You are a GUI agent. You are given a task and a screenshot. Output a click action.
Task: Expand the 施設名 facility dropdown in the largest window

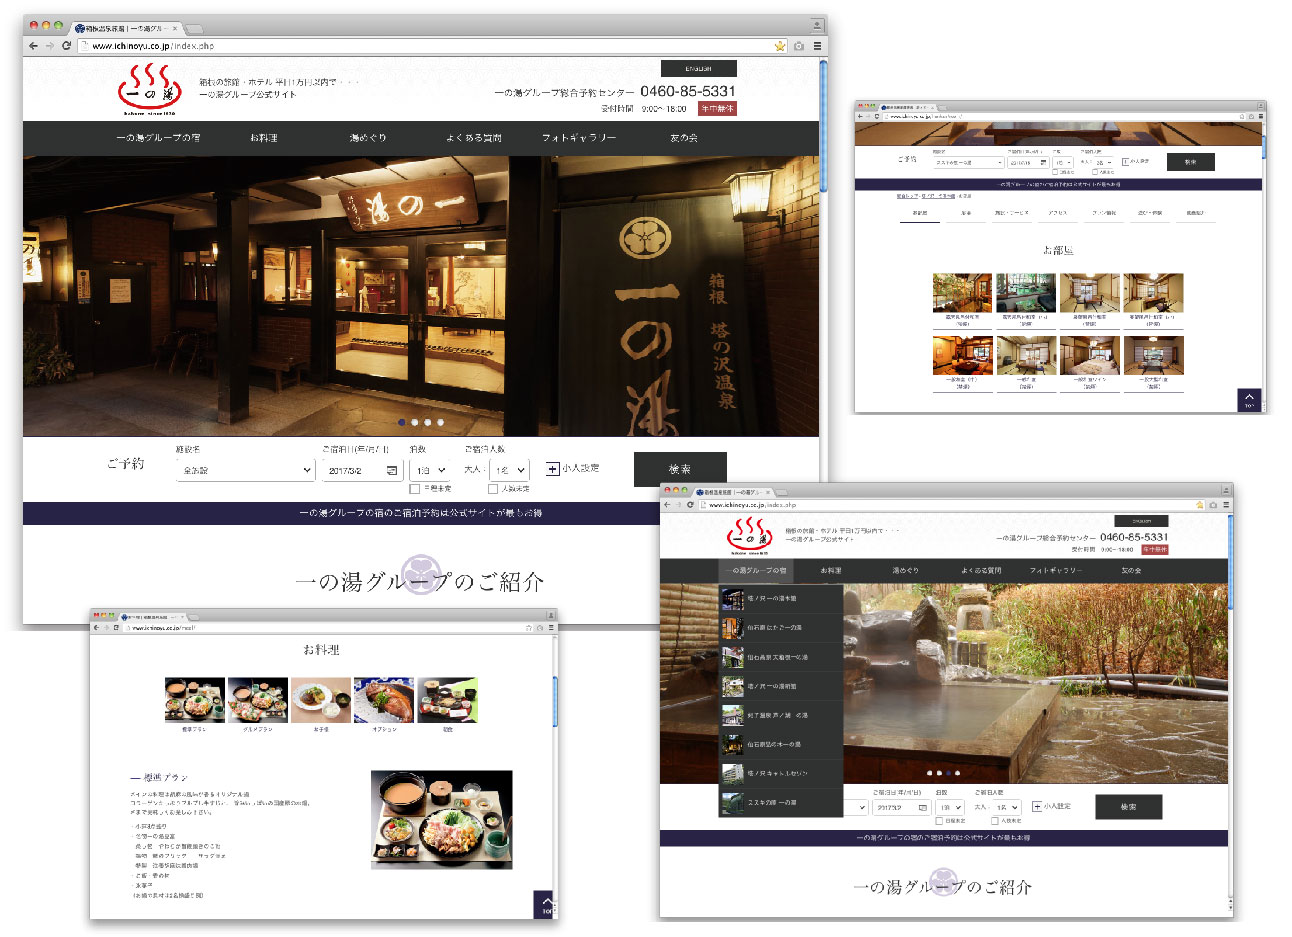point(246,470)
